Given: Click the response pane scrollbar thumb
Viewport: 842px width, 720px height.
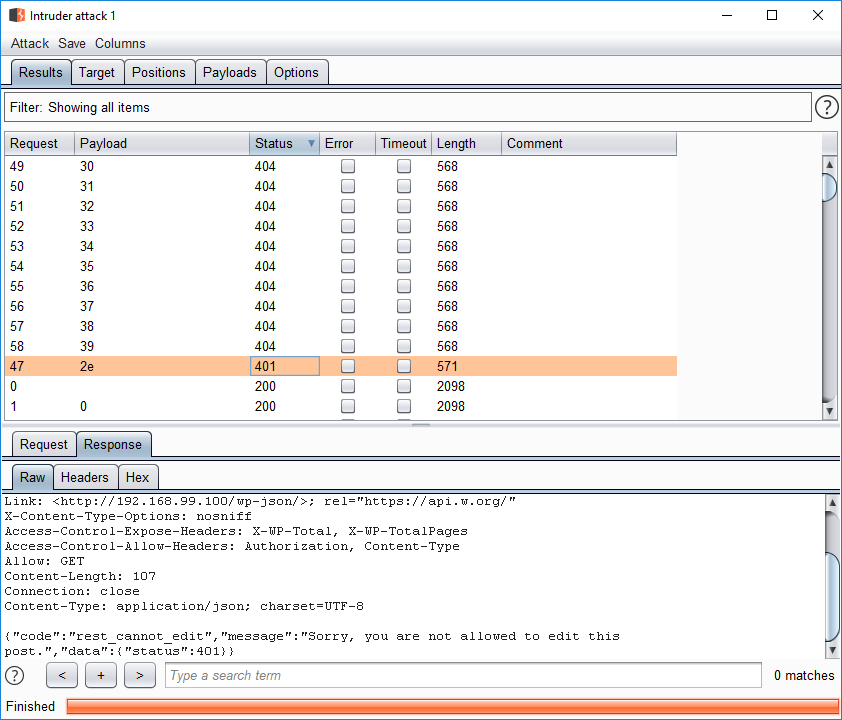Looking at the screenshot, I should pos(832,597).
